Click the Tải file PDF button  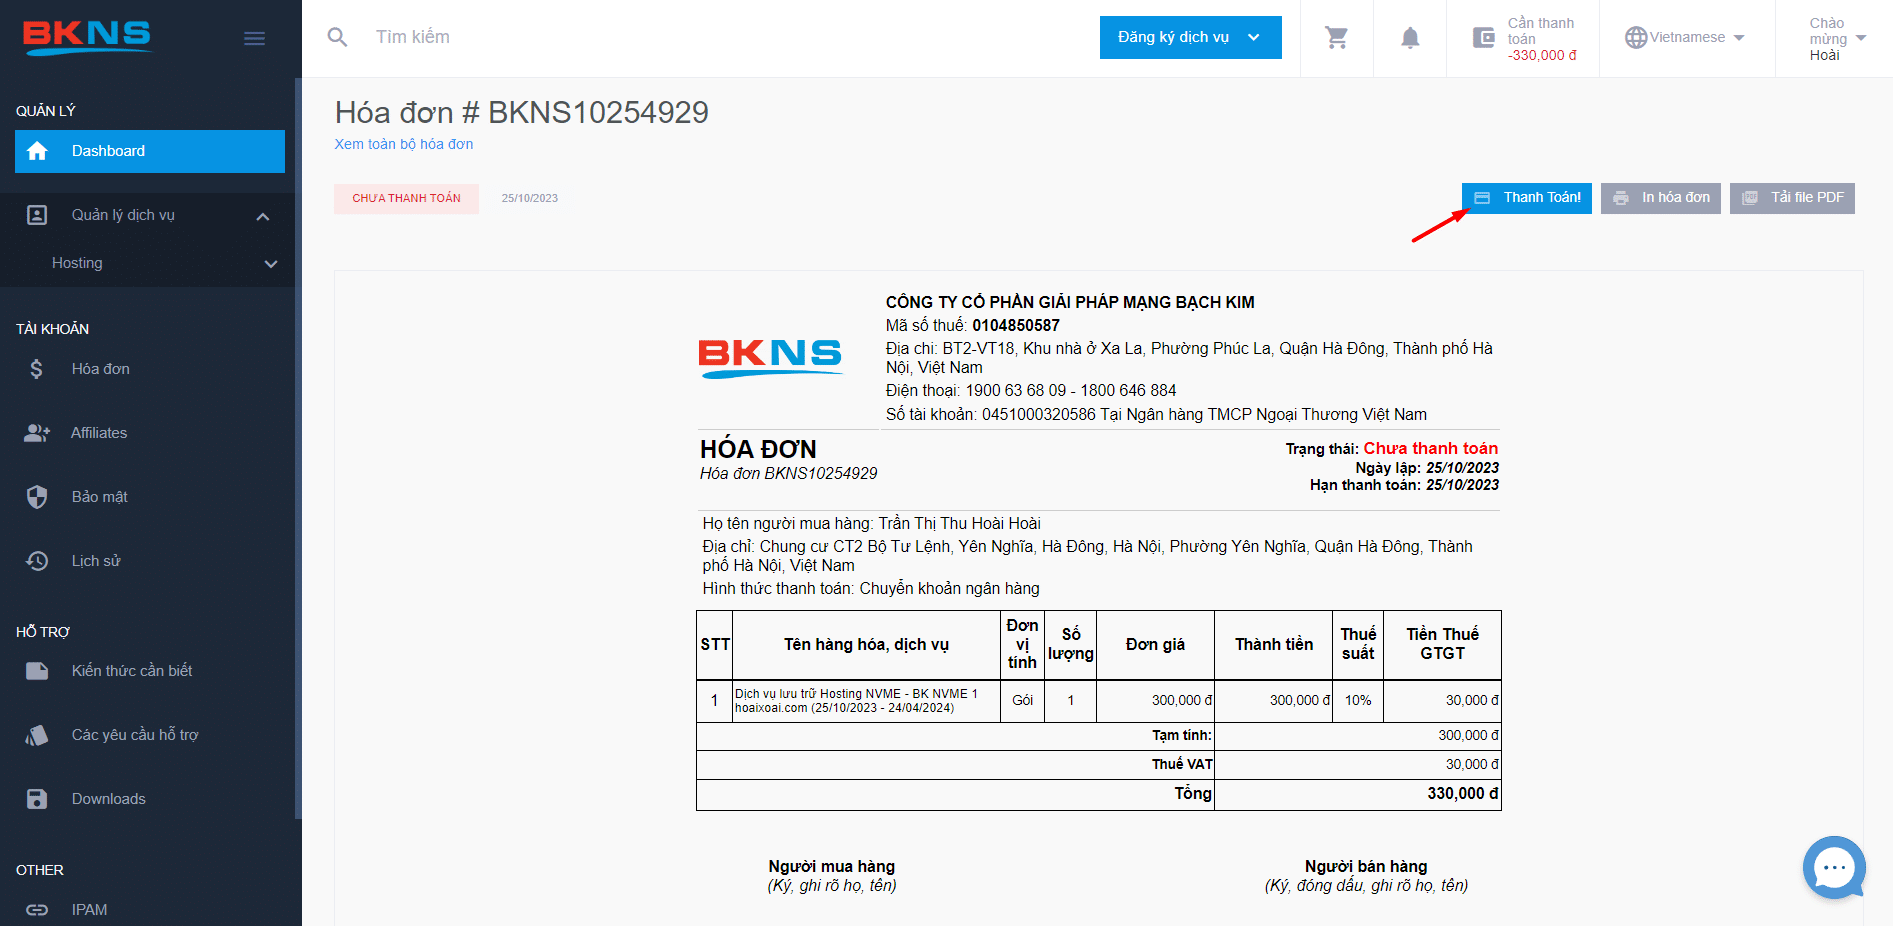click(1792, 198)
